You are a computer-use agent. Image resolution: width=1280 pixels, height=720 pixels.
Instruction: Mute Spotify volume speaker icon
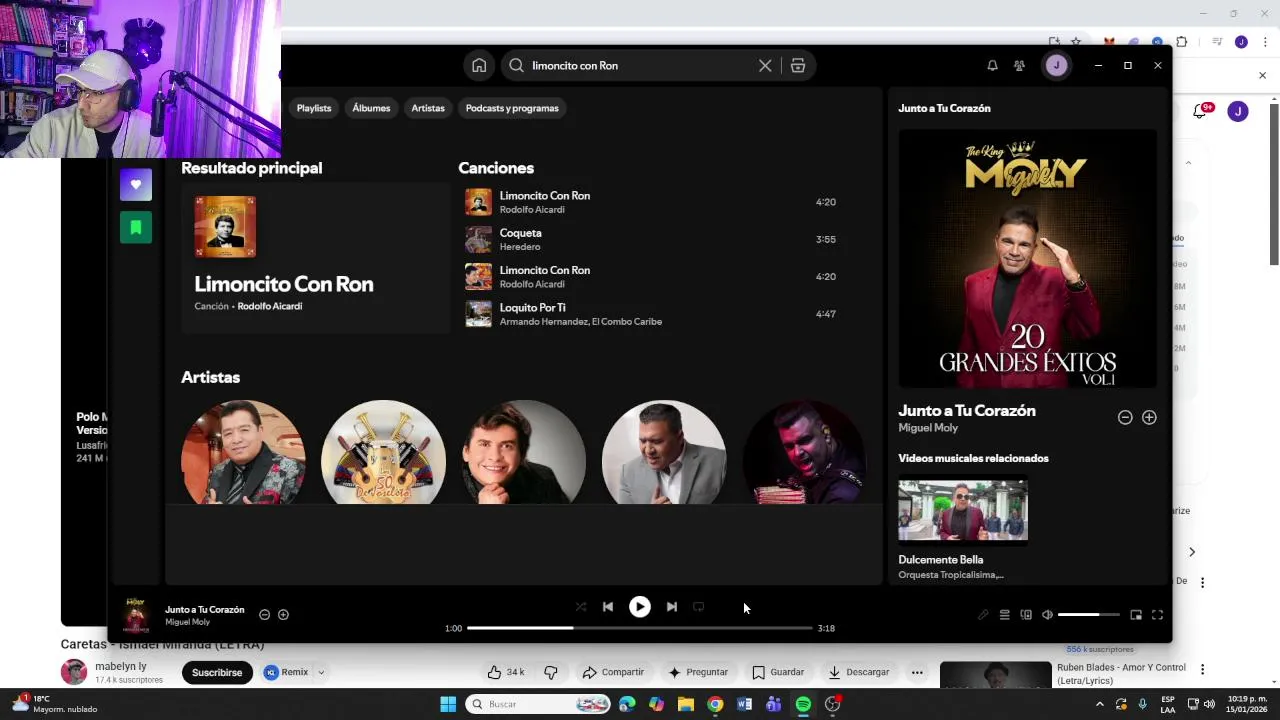1047,615
